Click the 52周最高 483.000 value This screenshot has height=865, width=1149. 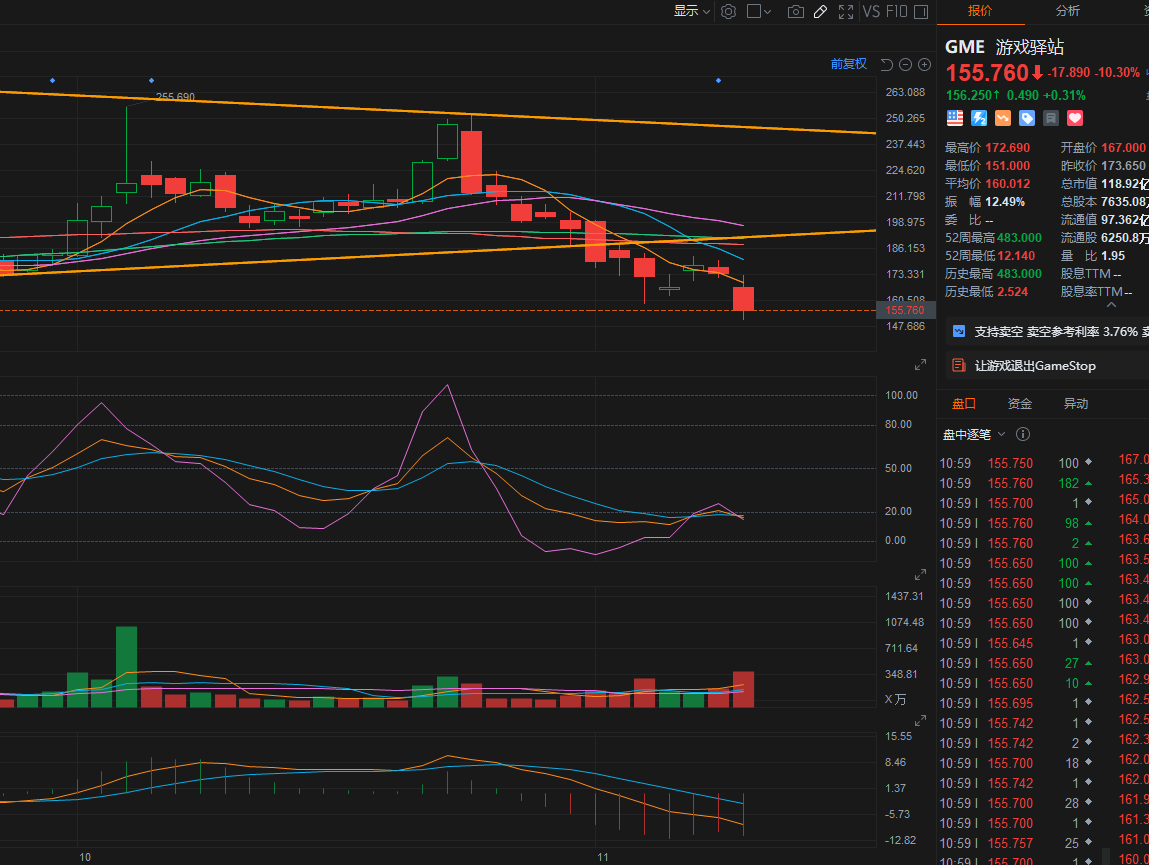coord(1019,238)
